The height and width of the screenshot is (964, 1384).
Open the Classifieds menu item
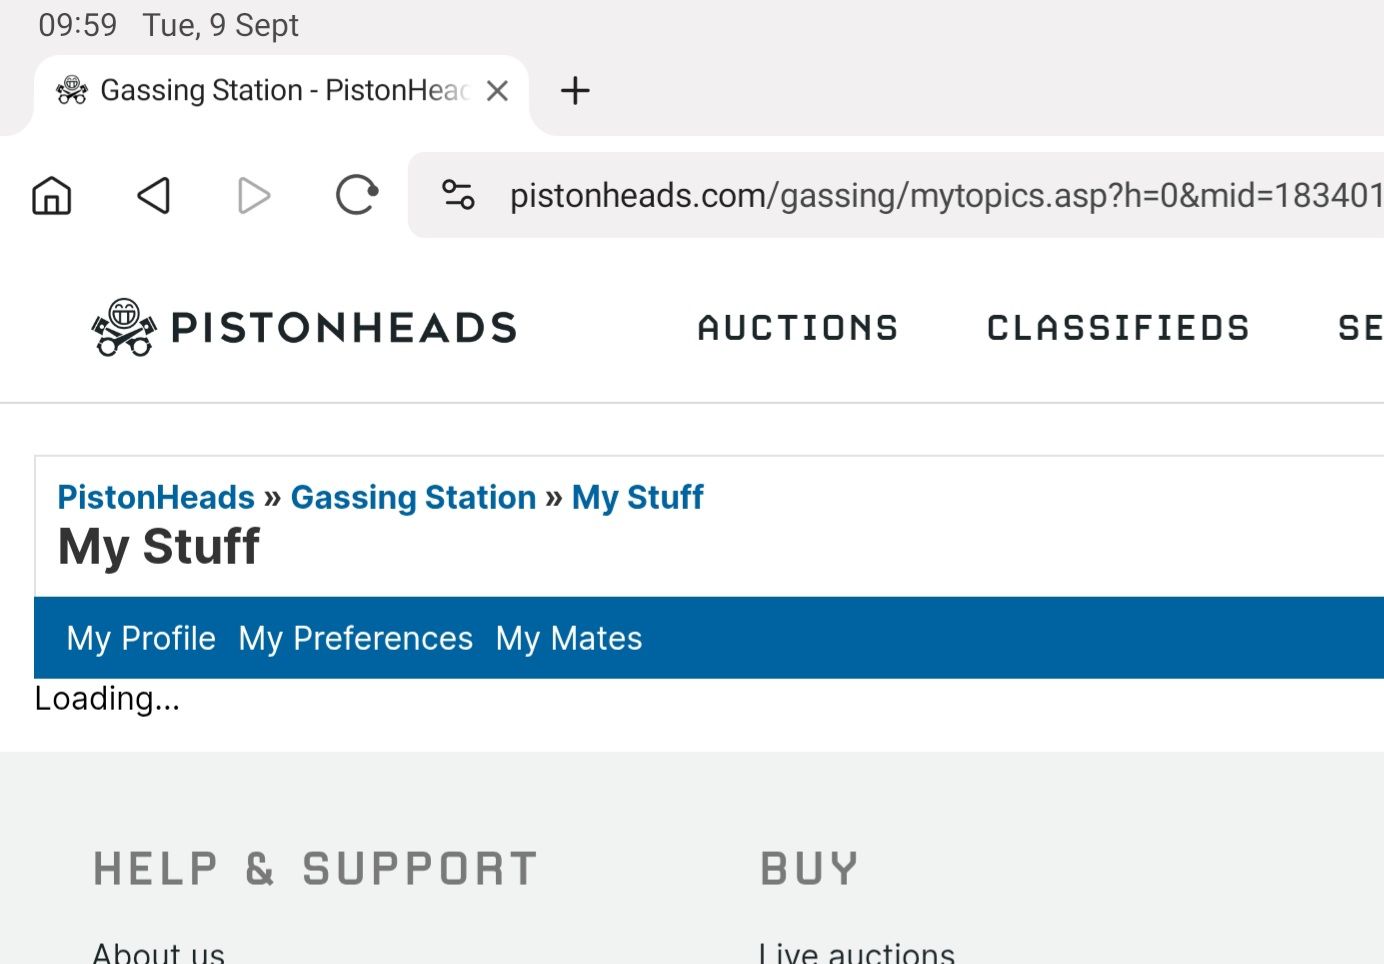[x=1118, y=328]
